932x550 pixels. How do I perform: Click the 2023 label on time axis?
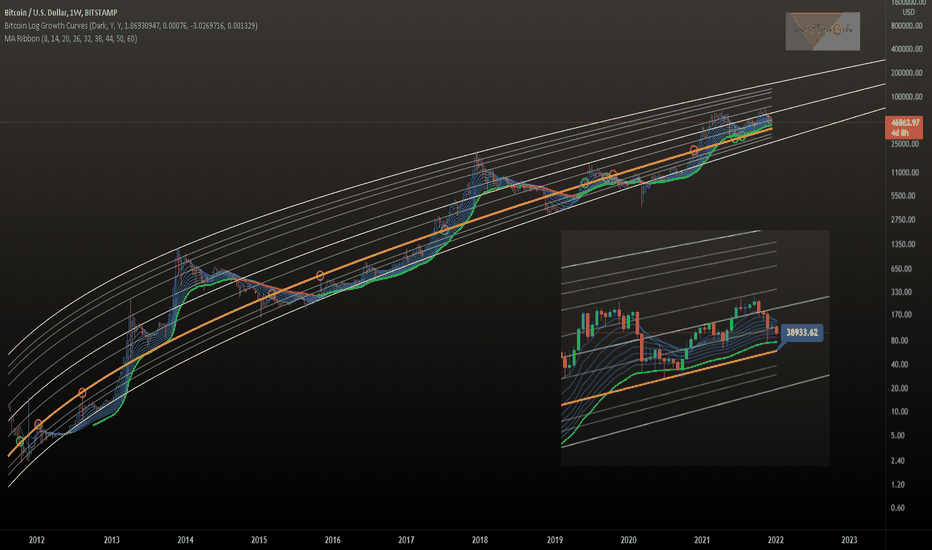pyautogui.click(x=849, y=540)
